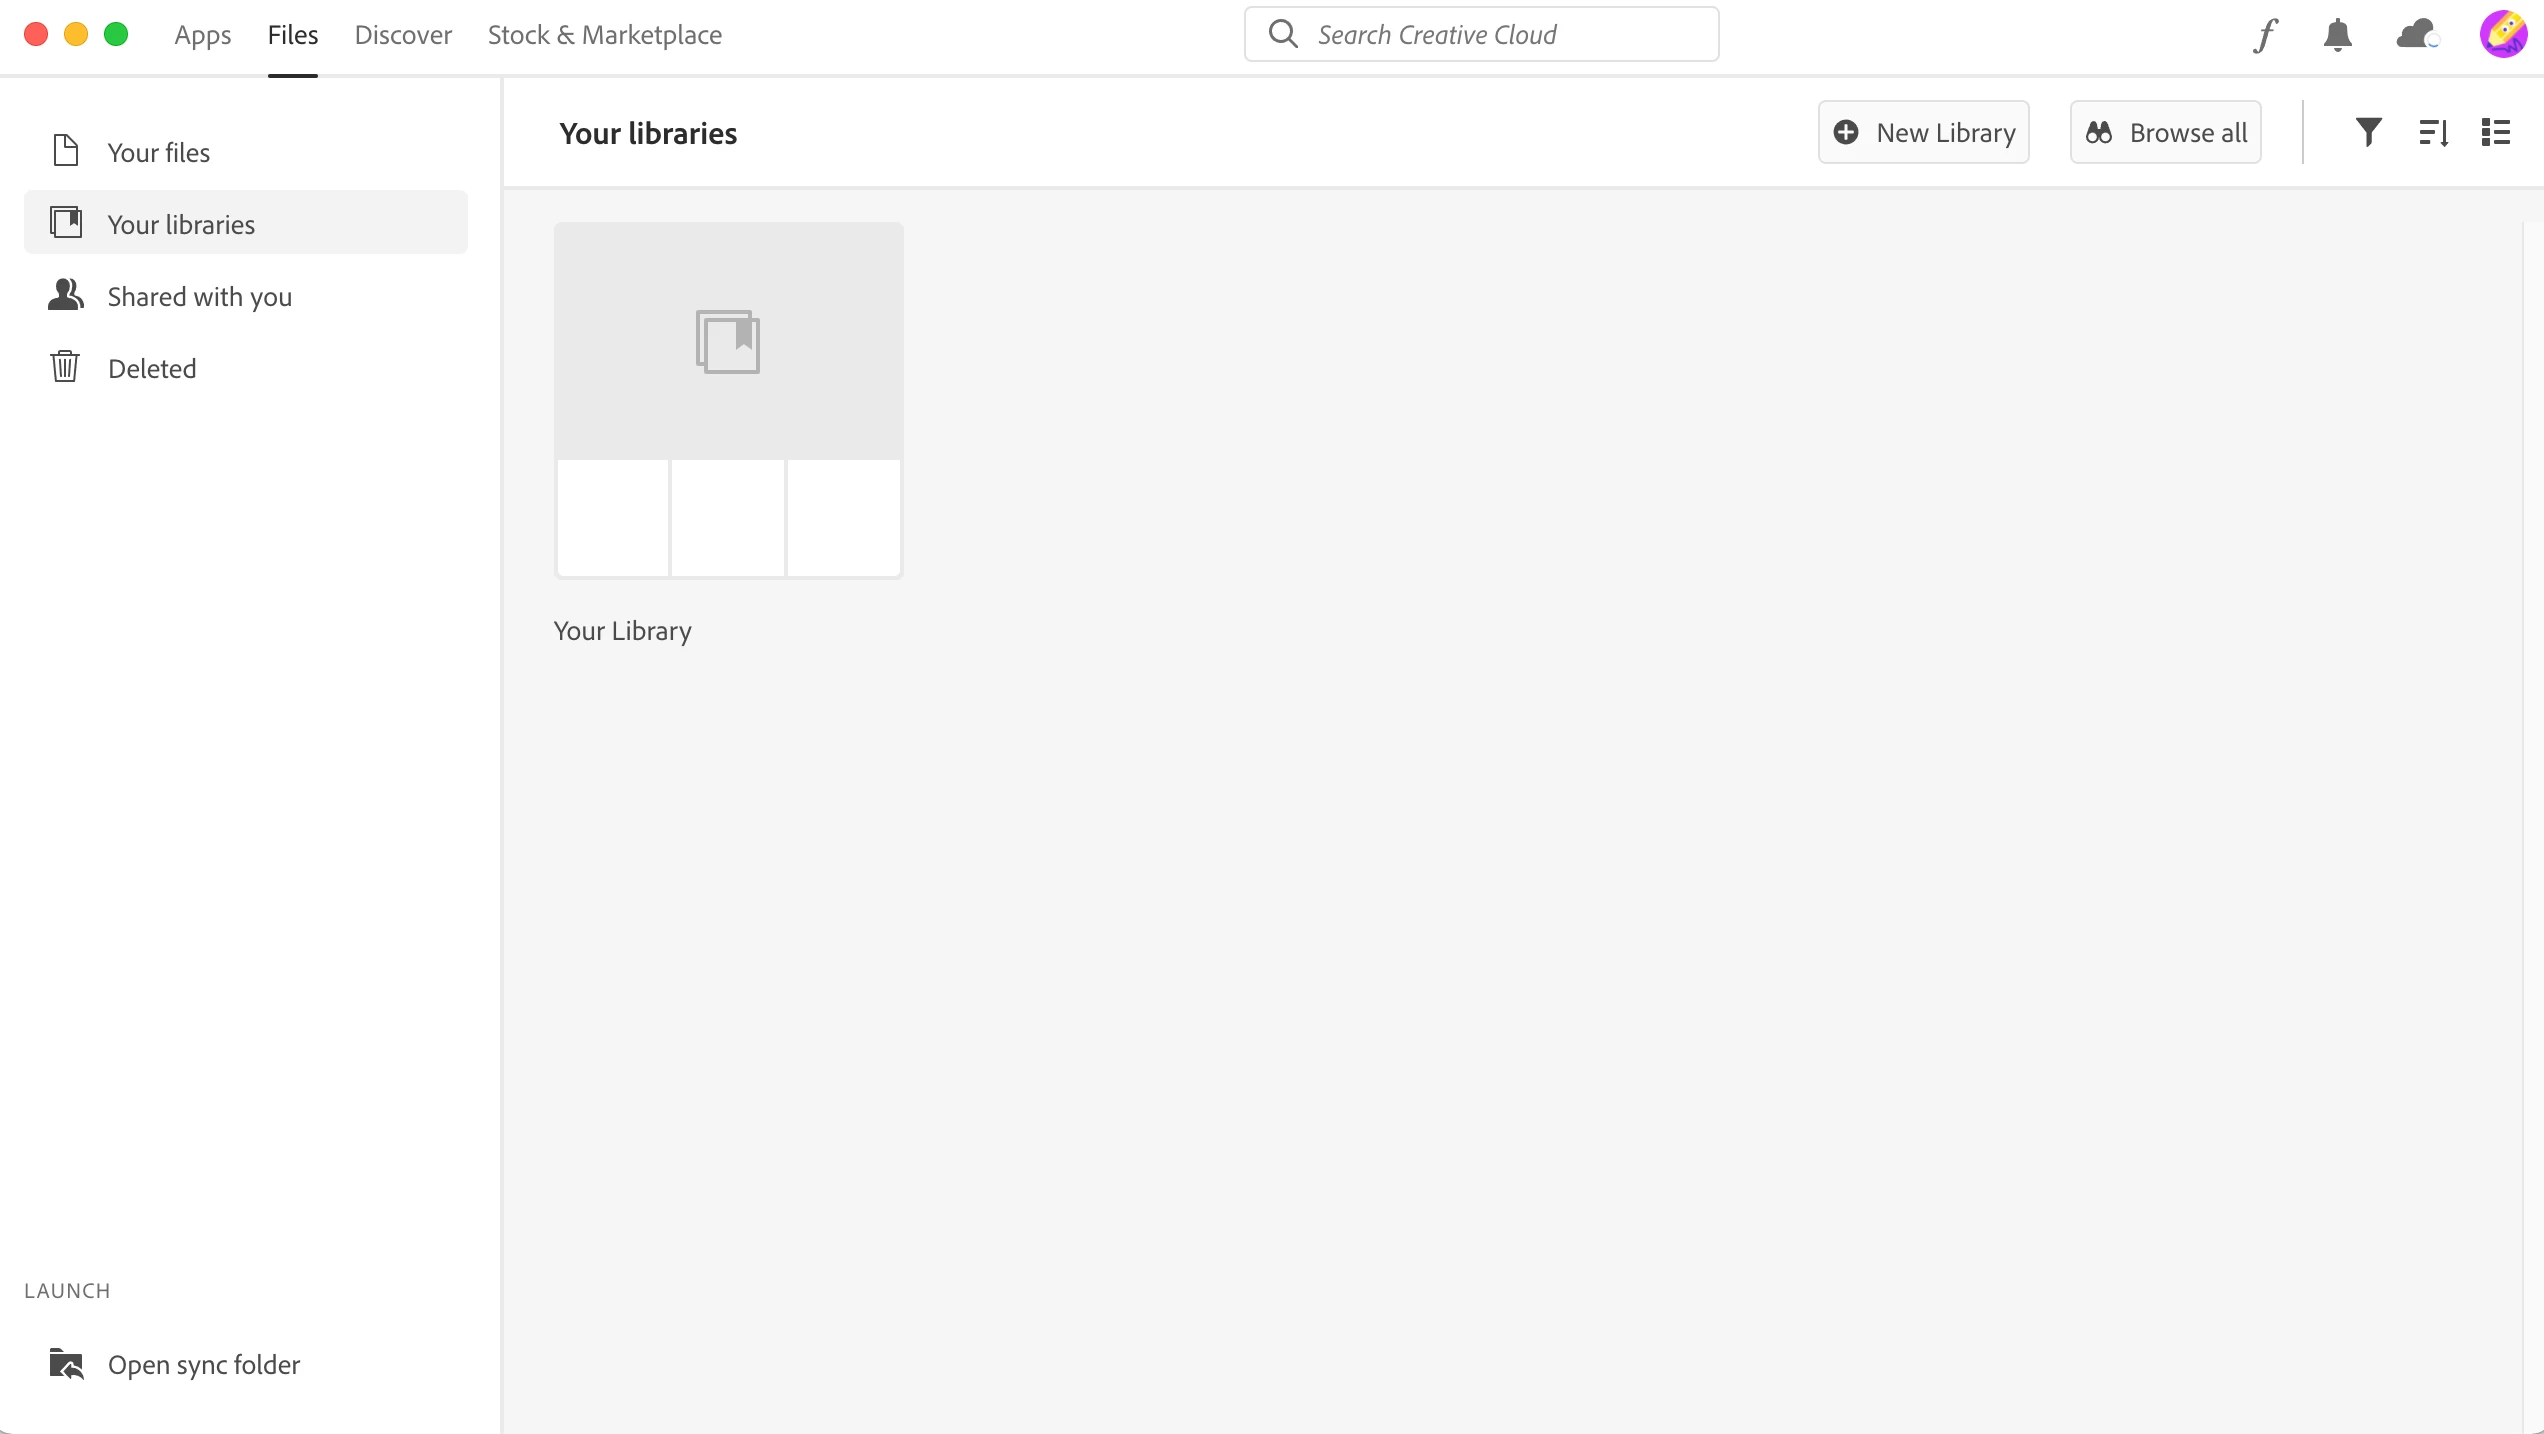Open the account profile avatar
The width and height of the screenshot is (2544, 1434).
pyautogui.click(x=2502, y=35)
